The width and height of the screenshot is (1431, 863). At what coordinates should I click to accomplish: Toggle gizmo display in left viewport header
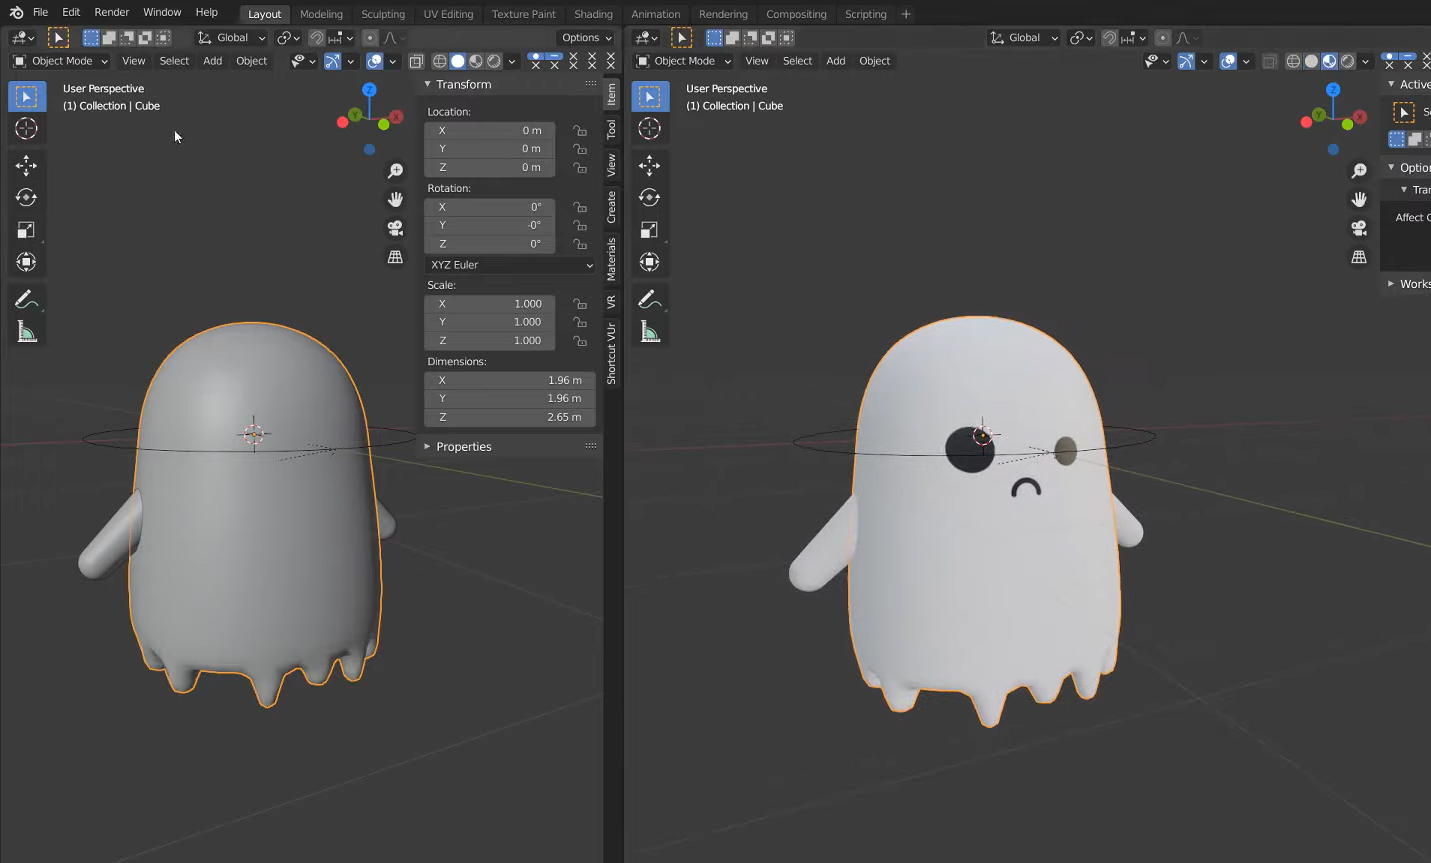click(332, 61)
